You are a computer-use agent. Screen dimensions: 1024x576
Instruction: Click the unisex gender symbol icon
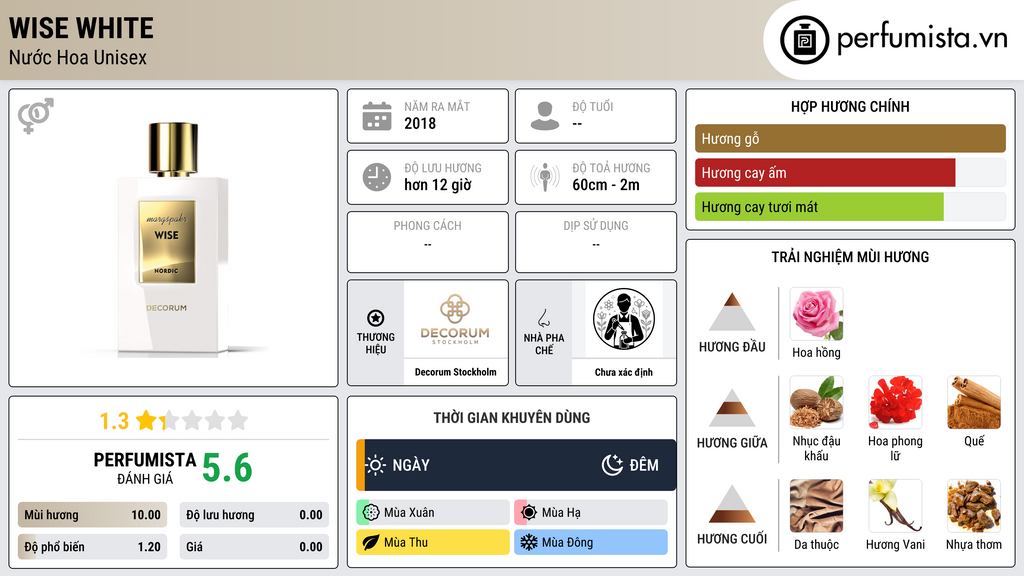click(x=35, y=116)
